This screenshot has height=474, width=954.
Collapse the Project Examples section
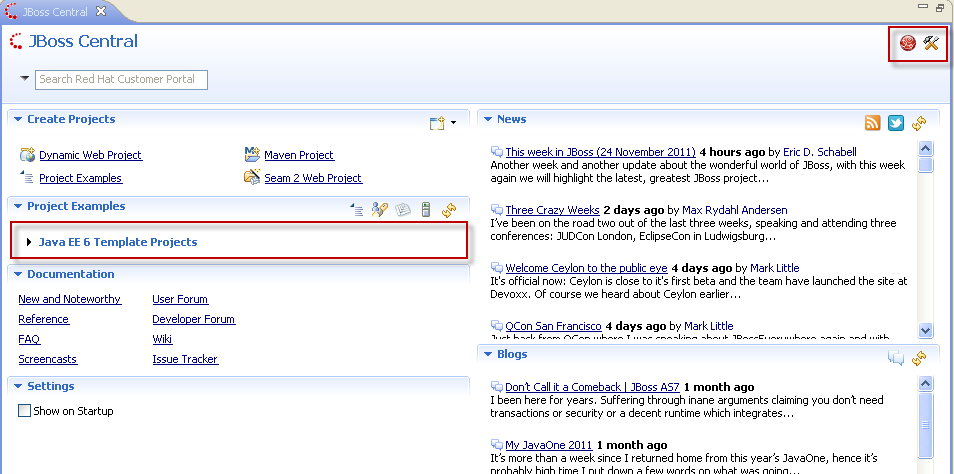(18, 207)
